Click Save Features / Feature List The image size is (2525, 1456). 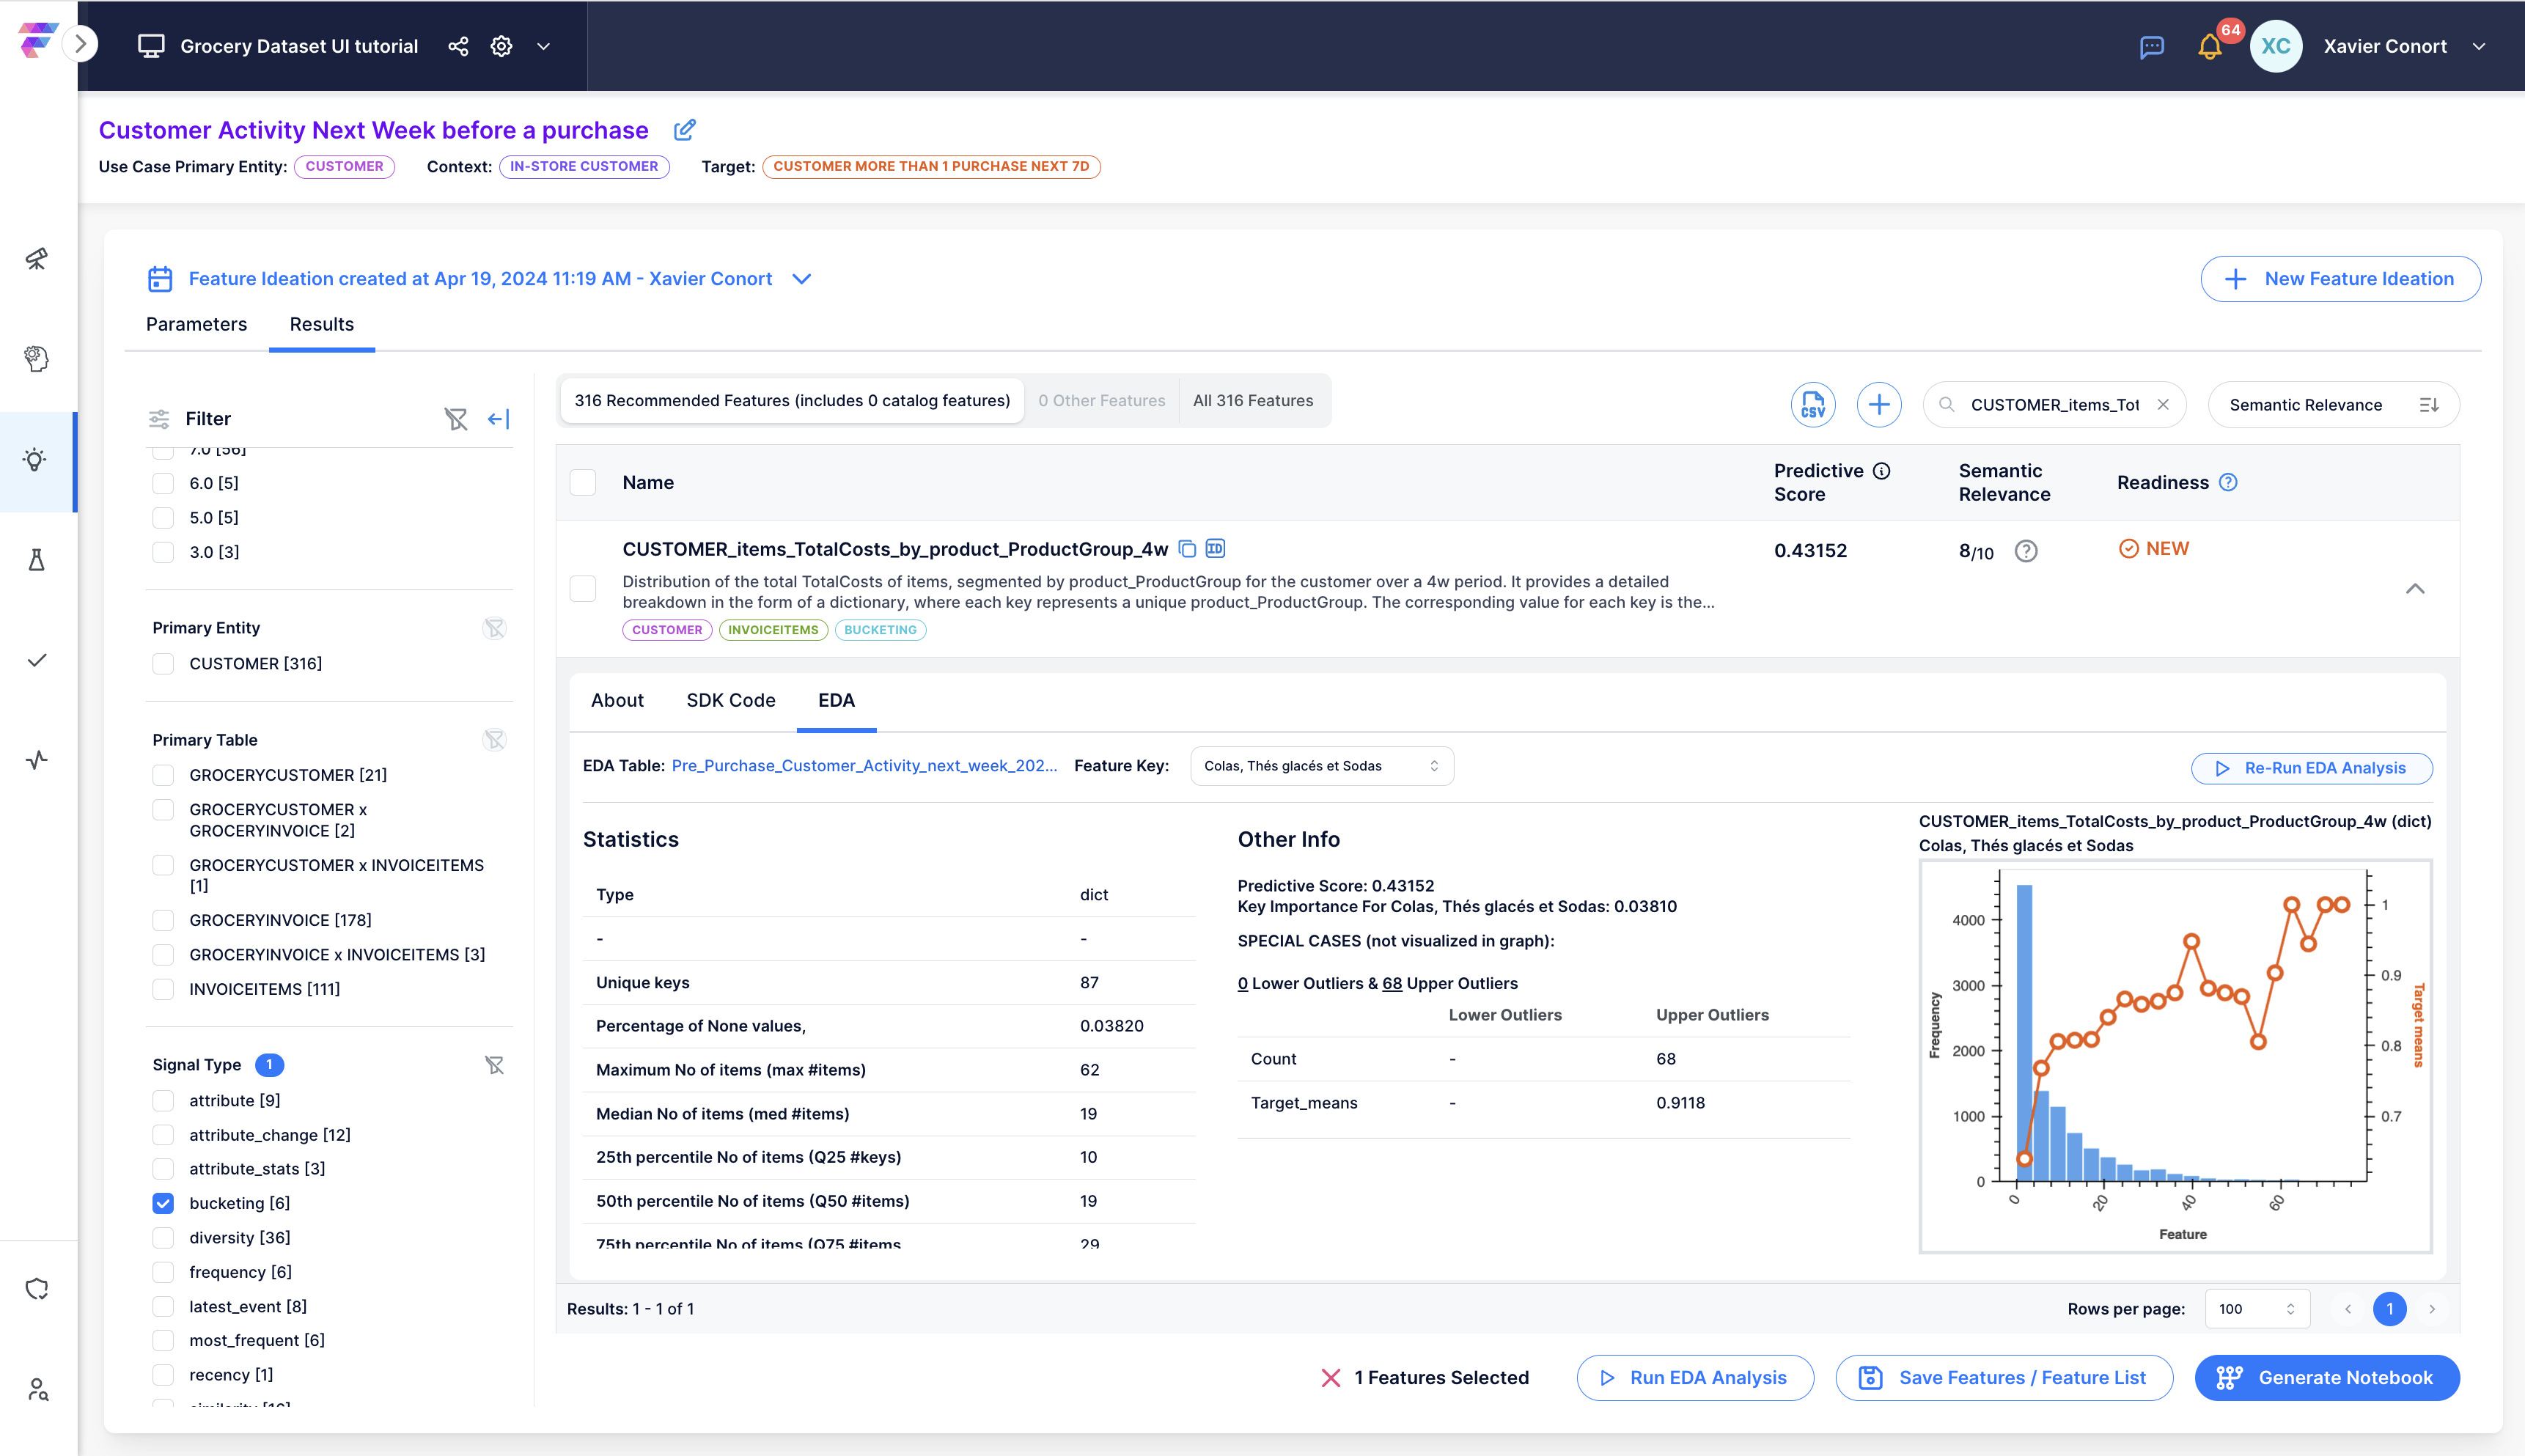pyautogui.click(x=2004, y=1378)
